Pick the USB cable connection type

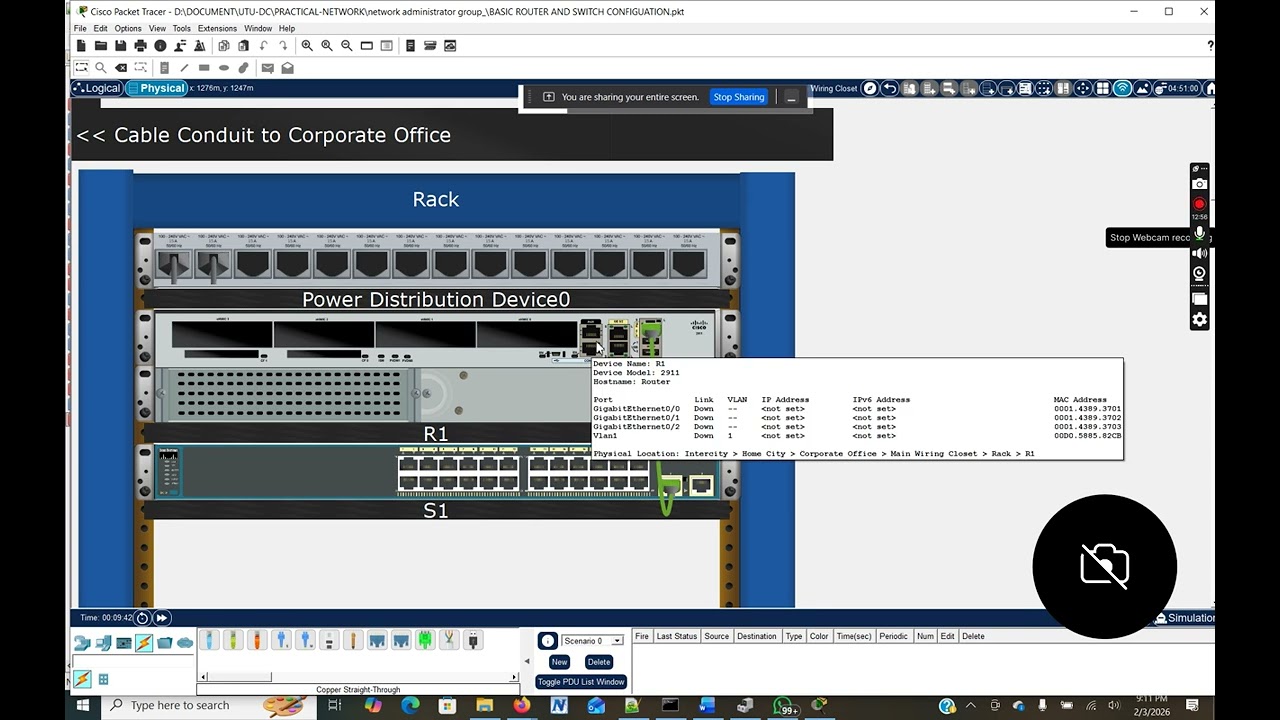(473, 640)
